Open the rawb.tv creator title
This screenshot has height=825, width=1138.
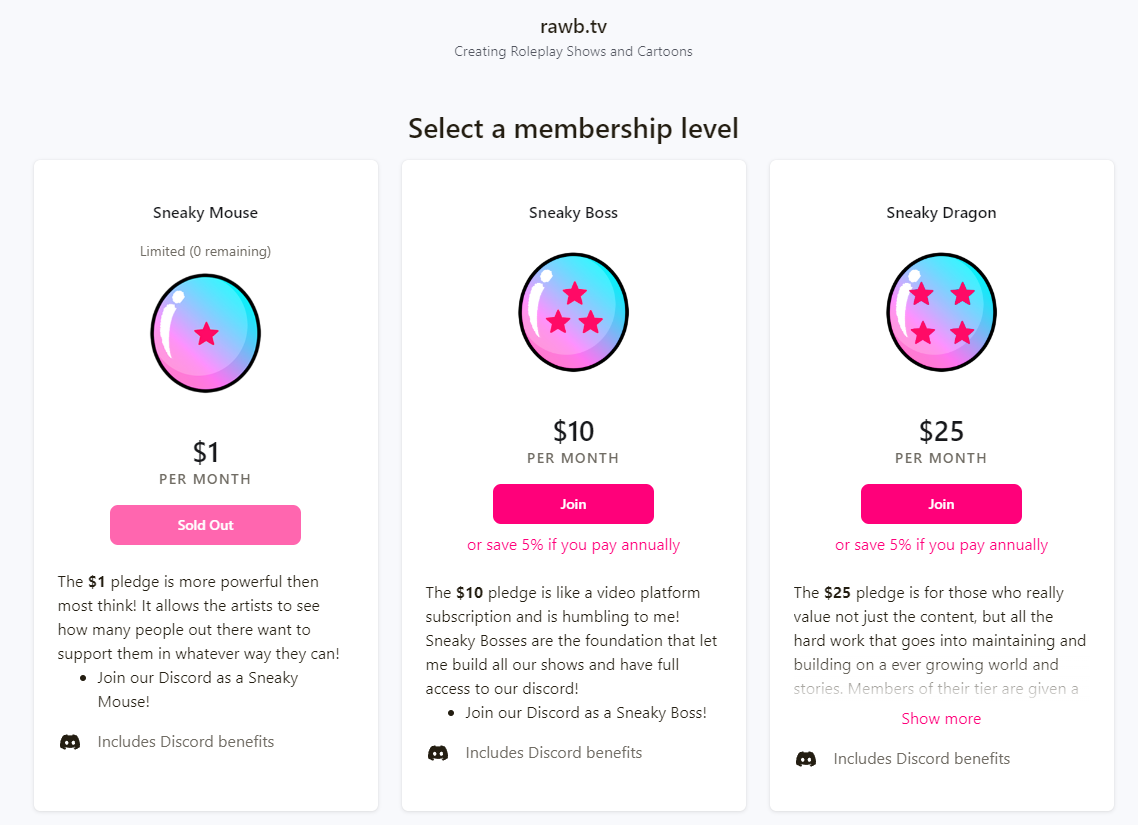pyautogui.click(x=573, y=27)
